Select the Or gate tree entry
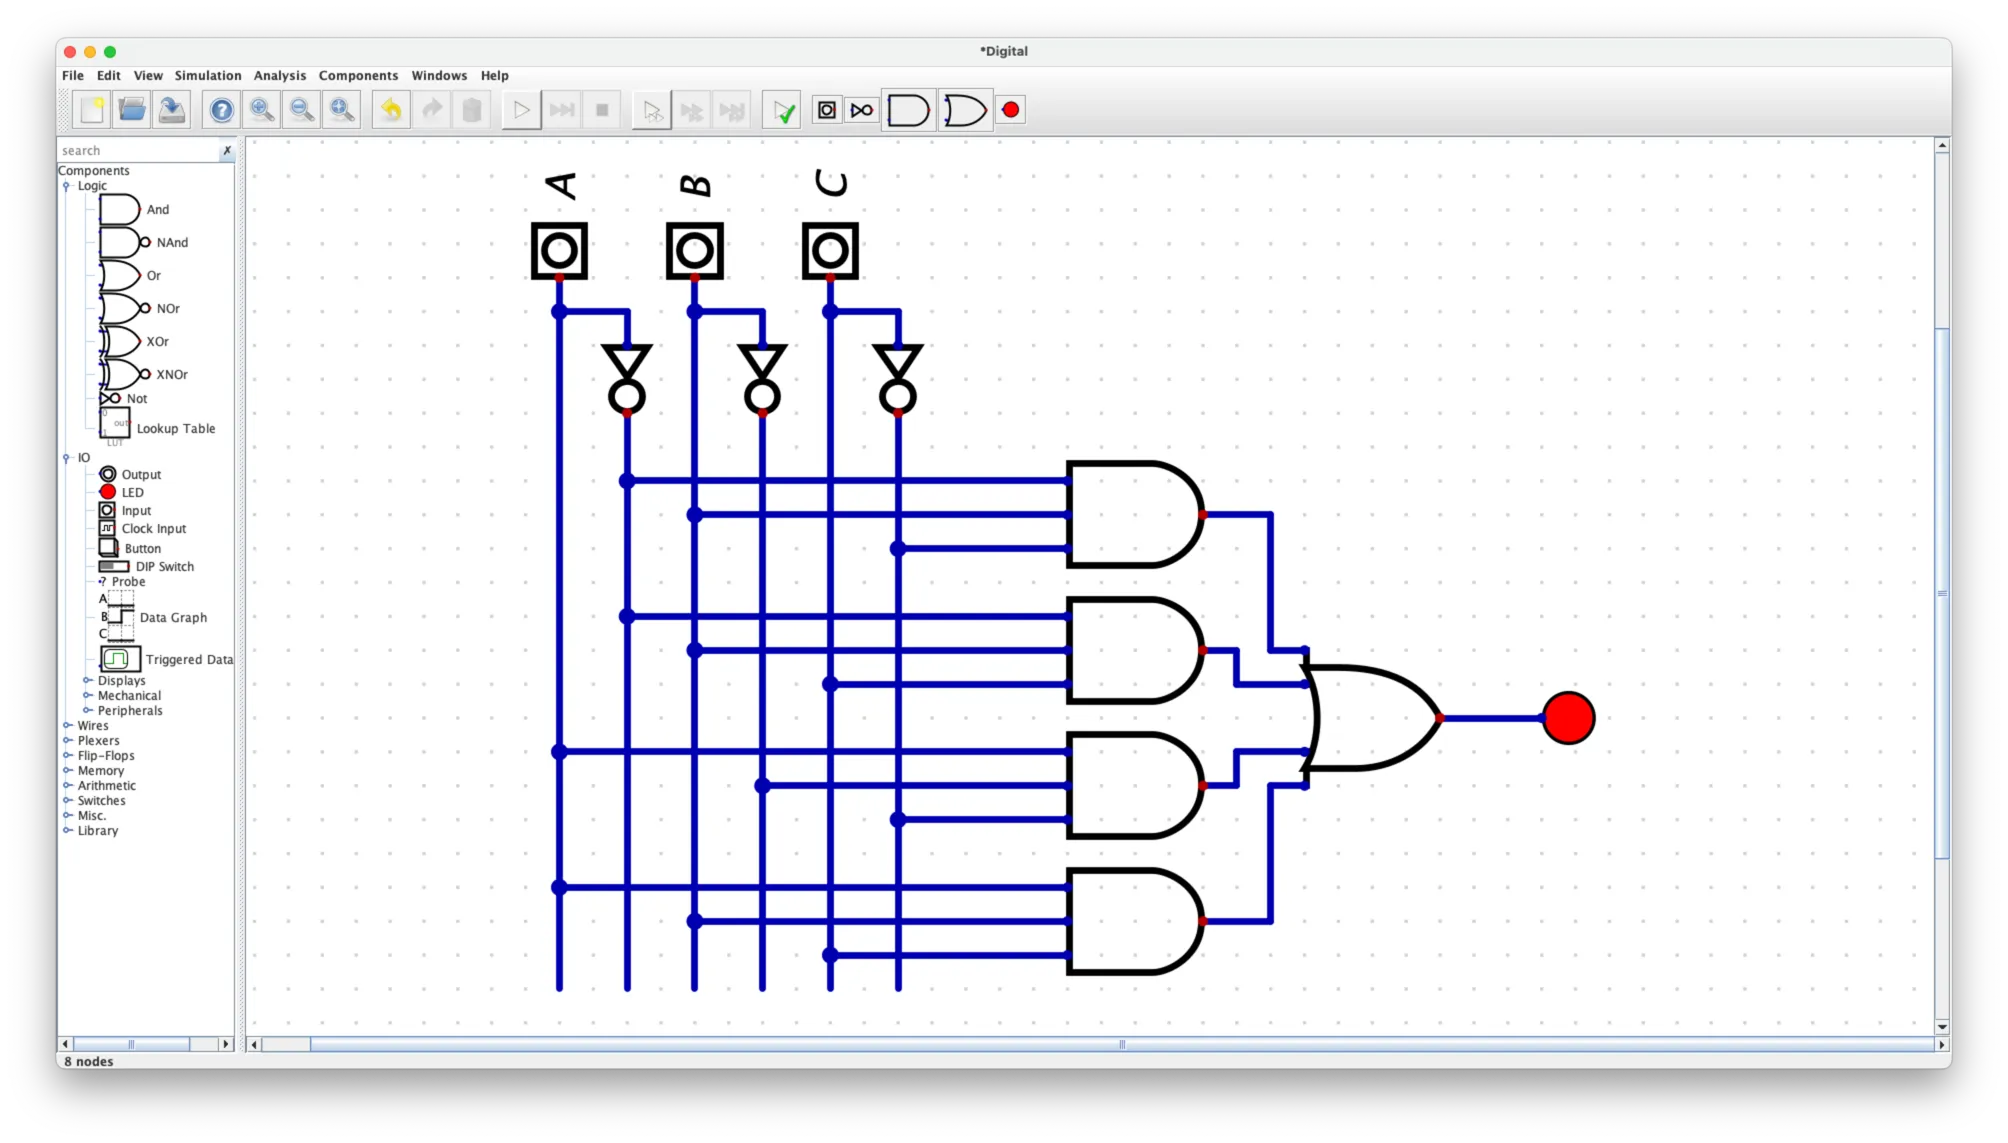The height and width of the screenshot is (1143, 2008). 130,276
